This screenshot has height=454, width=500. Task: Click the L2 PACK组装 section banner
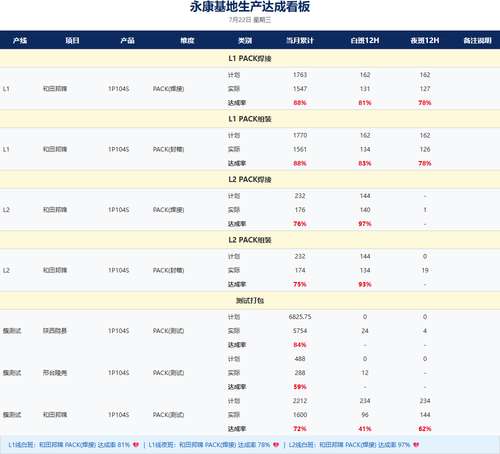250,240
